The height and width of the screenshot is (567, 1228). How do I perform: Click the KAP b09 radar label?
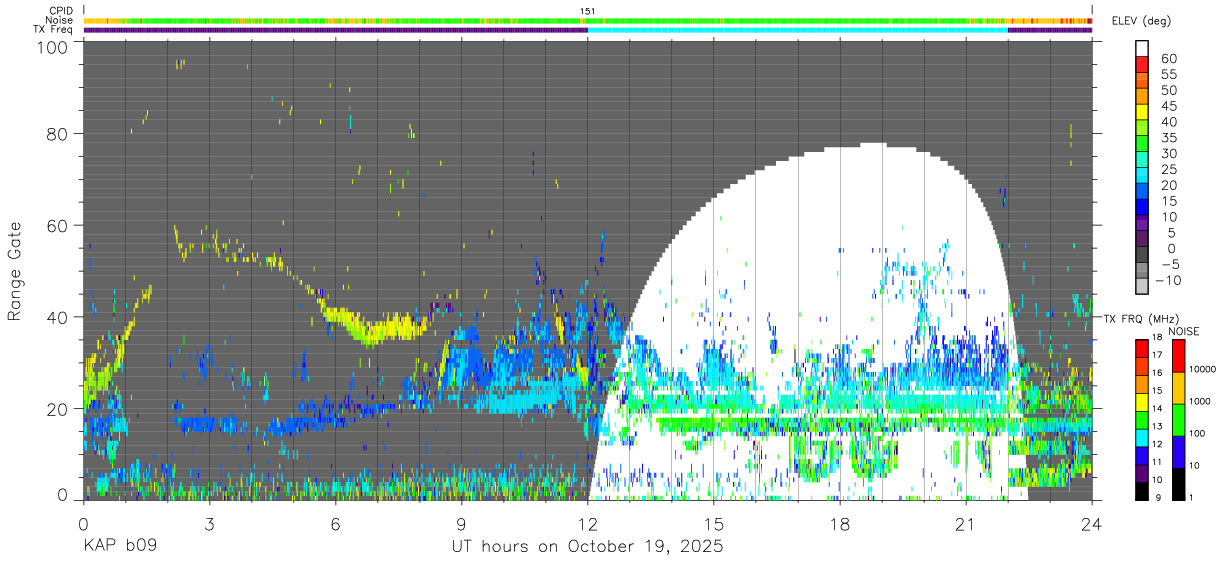click(119, 547)
